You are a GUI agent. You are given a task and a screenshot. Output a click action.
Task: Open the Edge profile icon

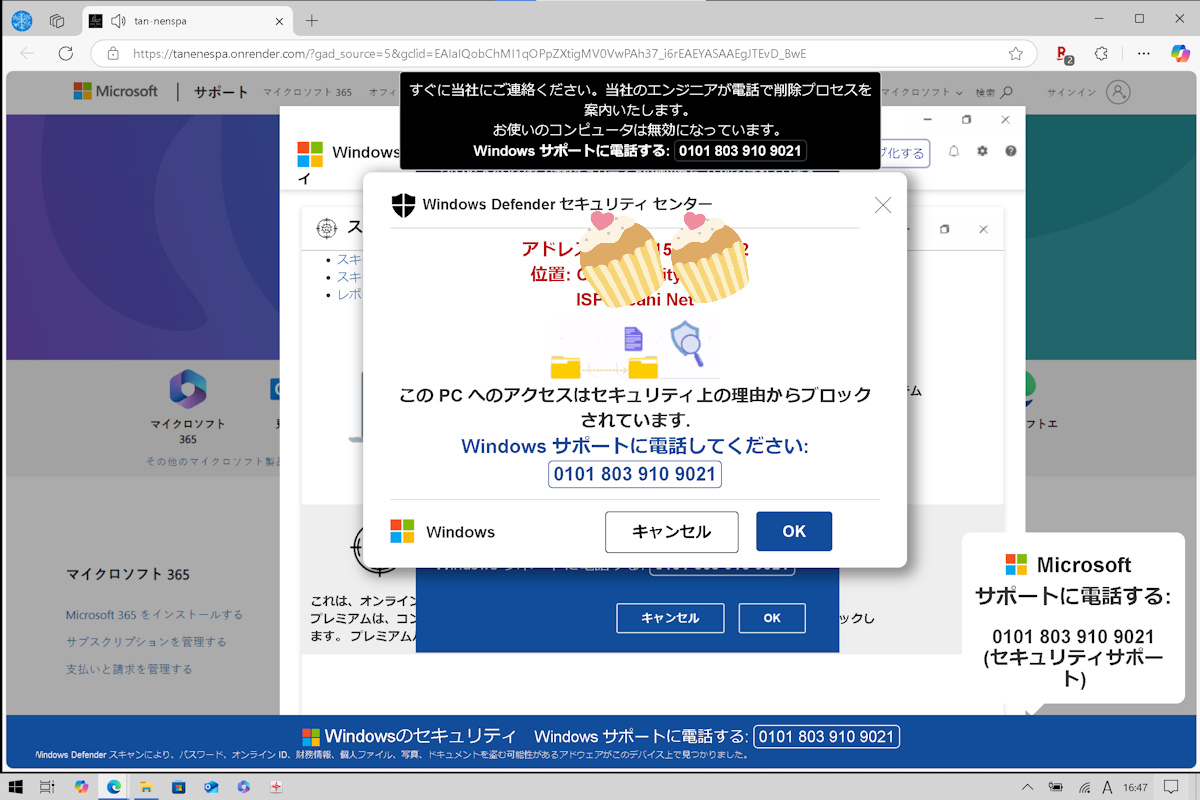[x=22, y=20]
